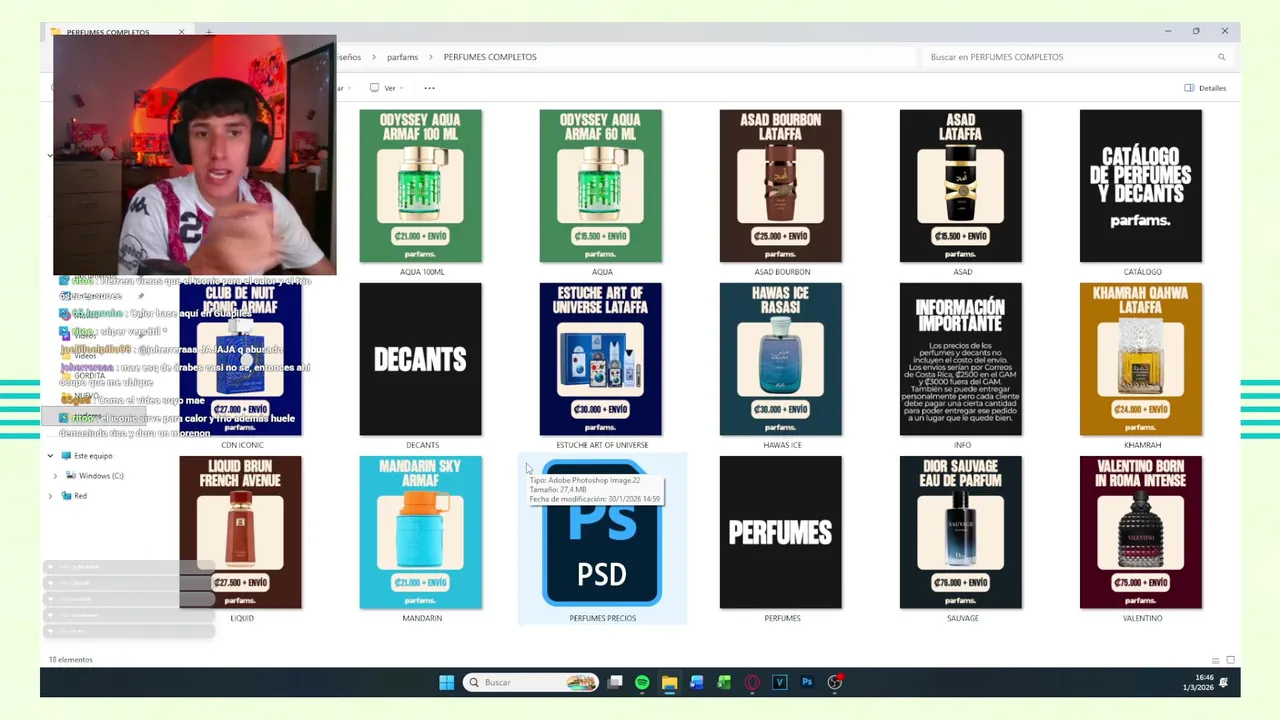
Task: Open Opera GX browser in taskbar
Action: [x=752, y=682]
